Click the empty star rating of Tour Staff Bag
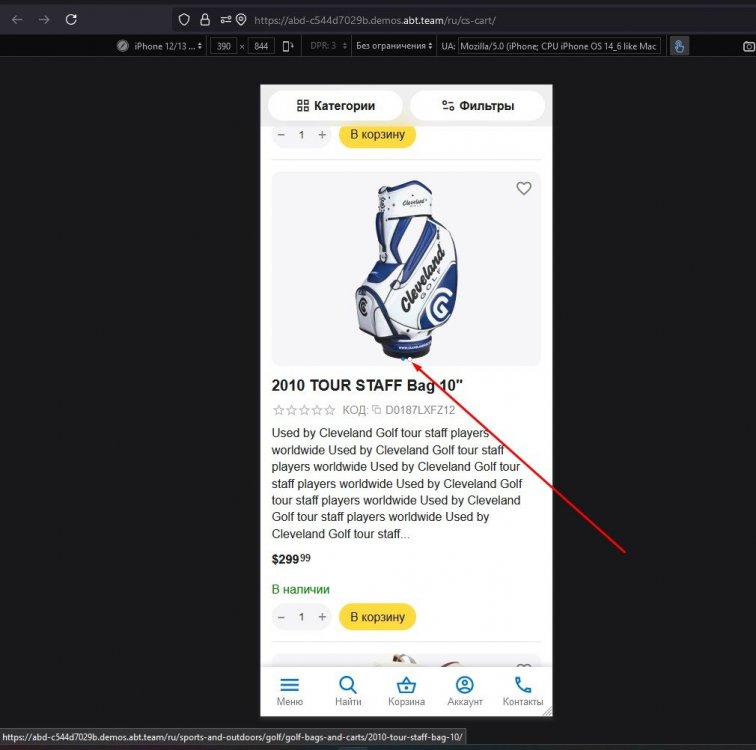This screenshot has width=756, height=750. (x=304, y=410)
